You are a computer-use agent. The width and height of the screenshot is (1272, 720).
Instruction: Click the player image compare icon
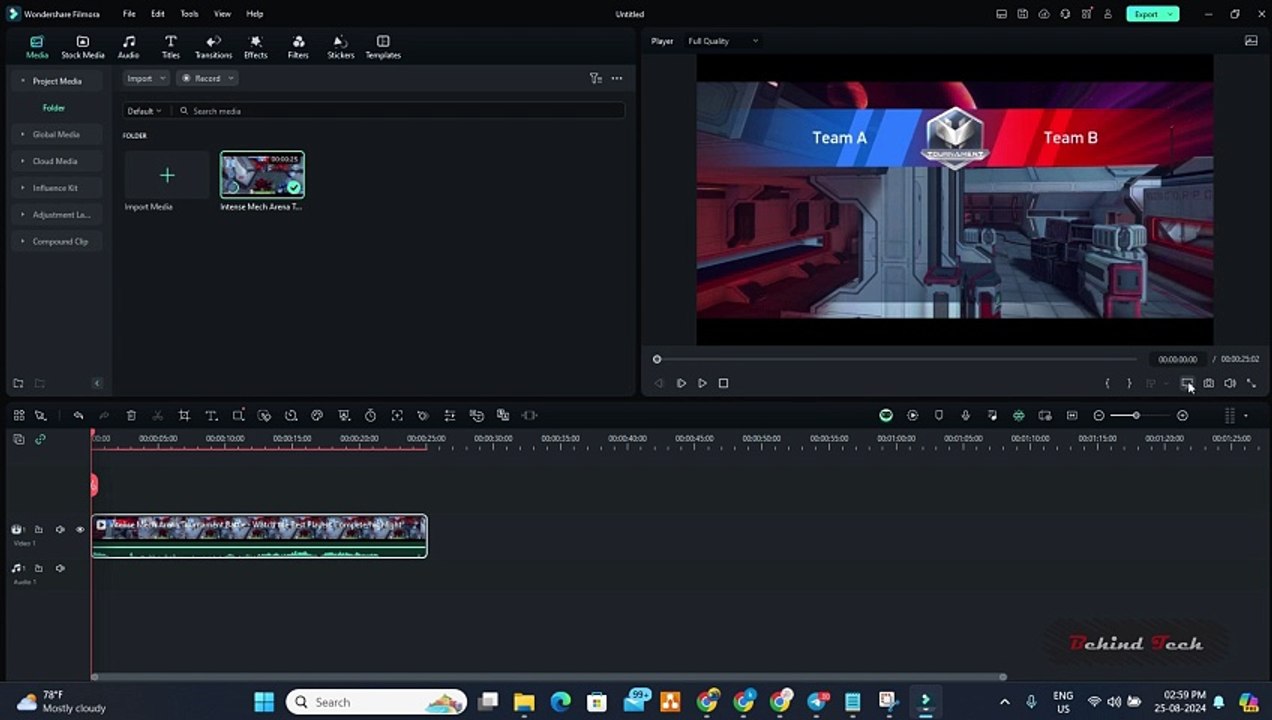pos(1251,41)
